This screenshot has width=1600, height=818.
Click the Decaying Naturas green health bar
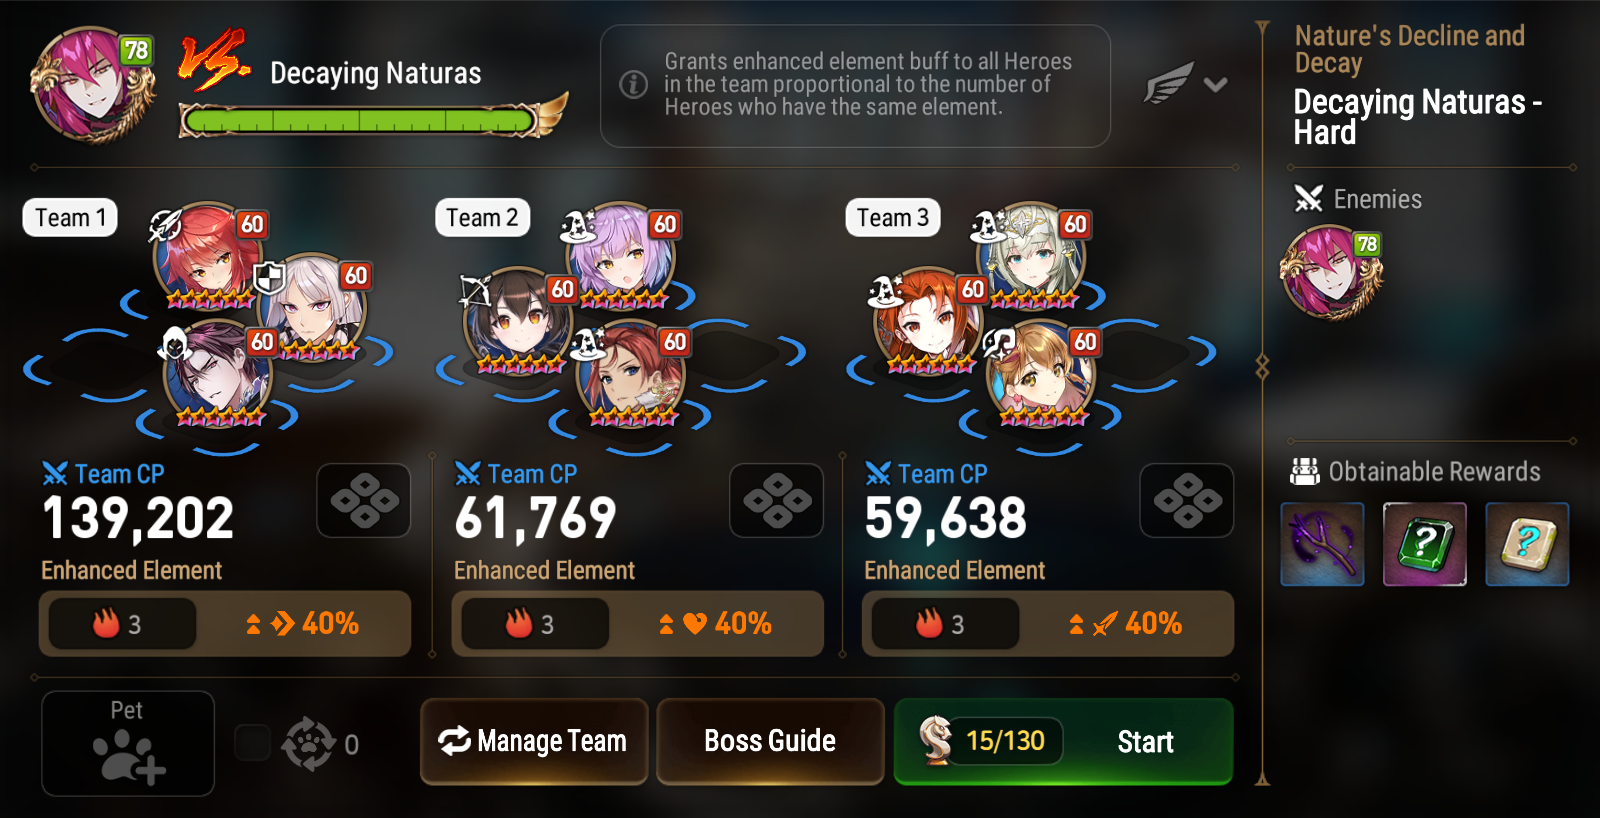pos(360,121)
